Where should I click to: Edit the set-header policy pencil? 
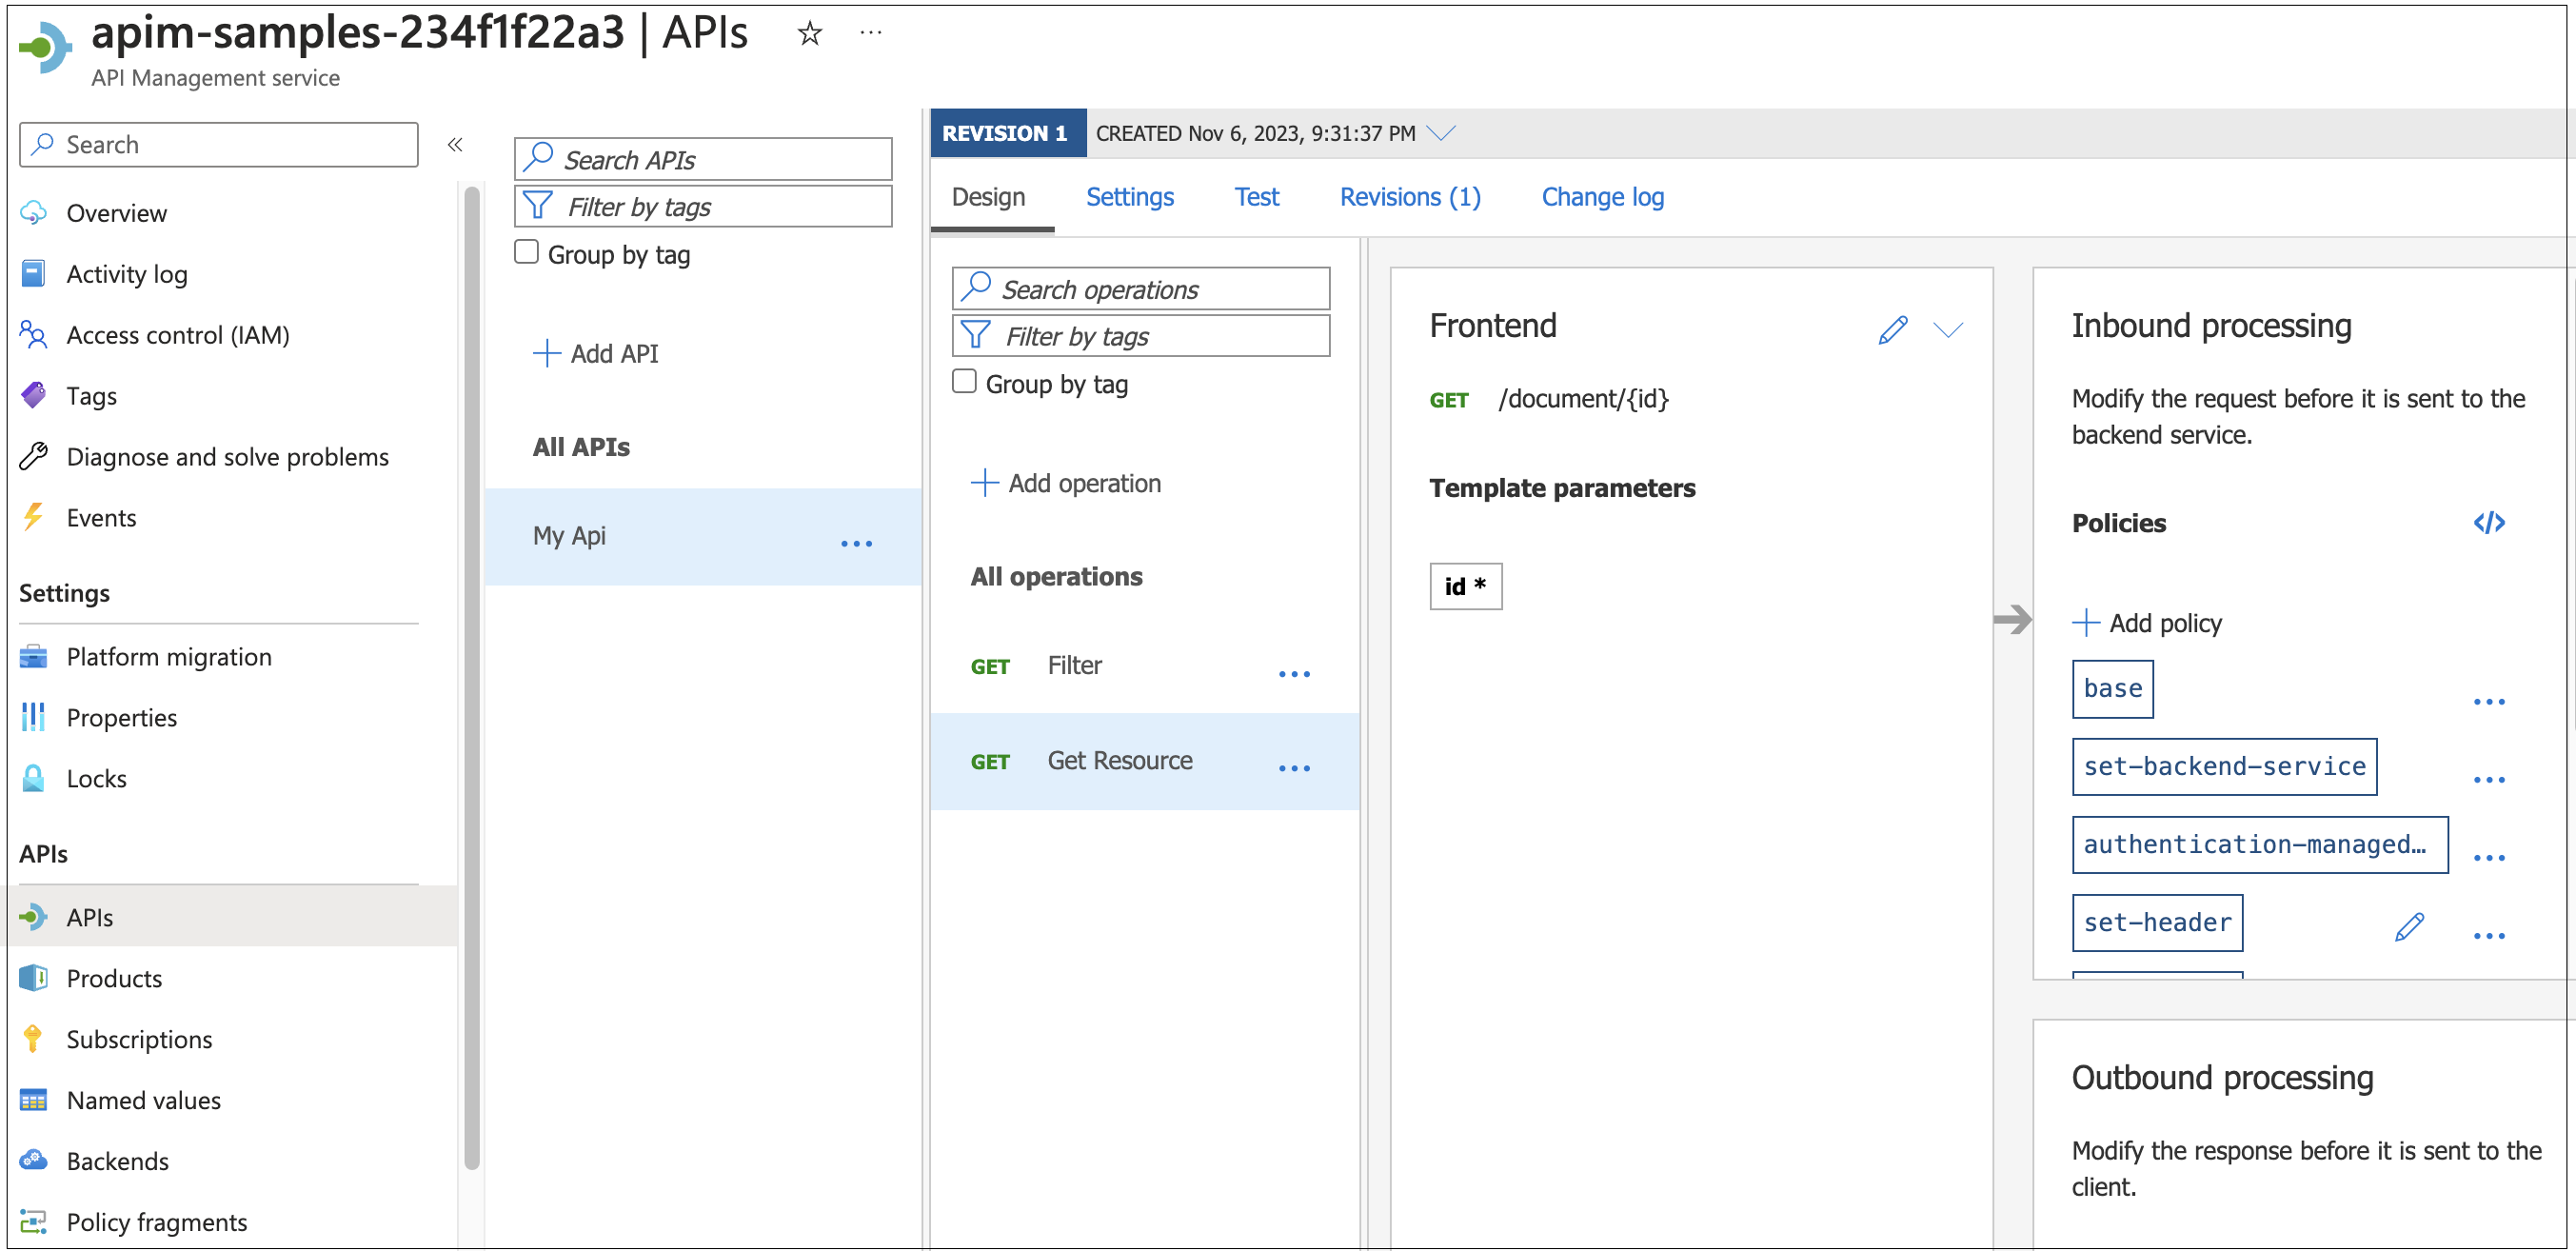tap(2409, 926)
